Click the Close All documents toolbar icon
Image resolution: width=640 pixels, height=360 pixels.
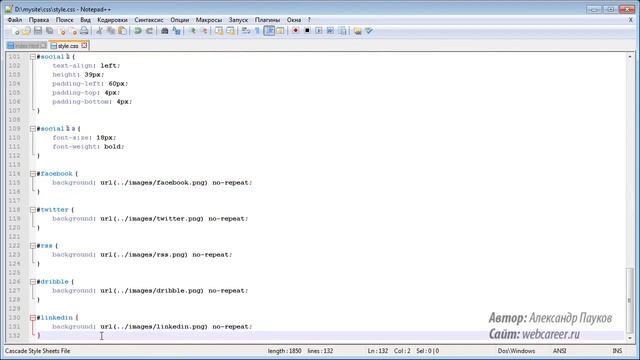tap(73, 31)
